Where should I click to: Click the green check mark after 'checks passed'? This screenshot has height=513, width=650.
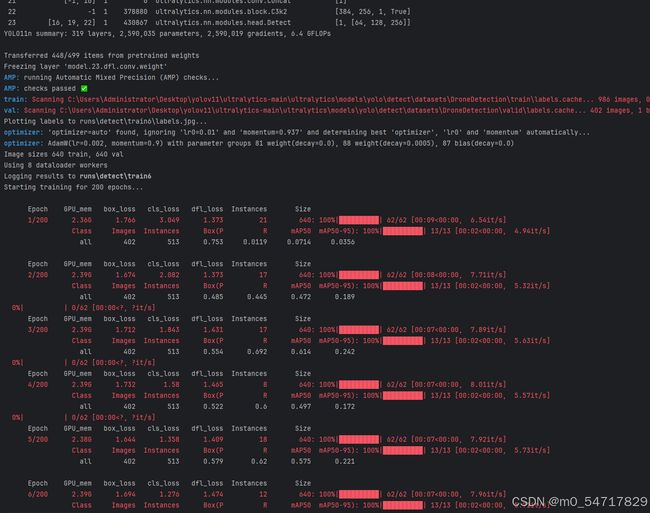(x=84, y=88)
